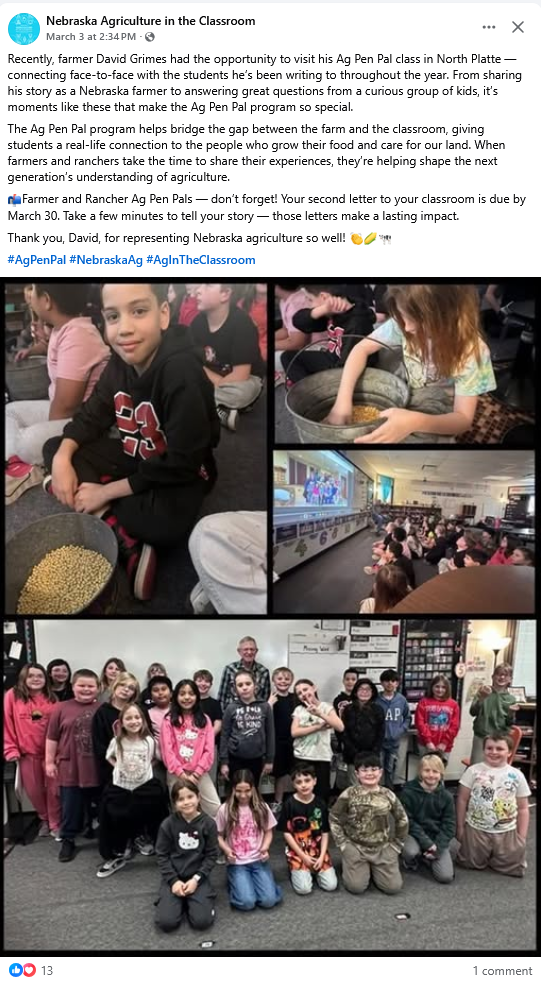Open Nebraska Agriculture in the Classroom profile picture
Image resolution: width=541 pixels, height=986 pixels.
[x=24, y=28]
